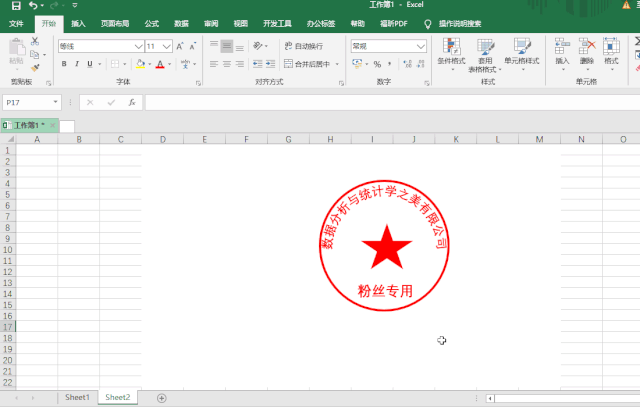The width and height of the screenshot is (640, 407).
Task: Toggle middle vertical alignment
Action: [227, 46]
